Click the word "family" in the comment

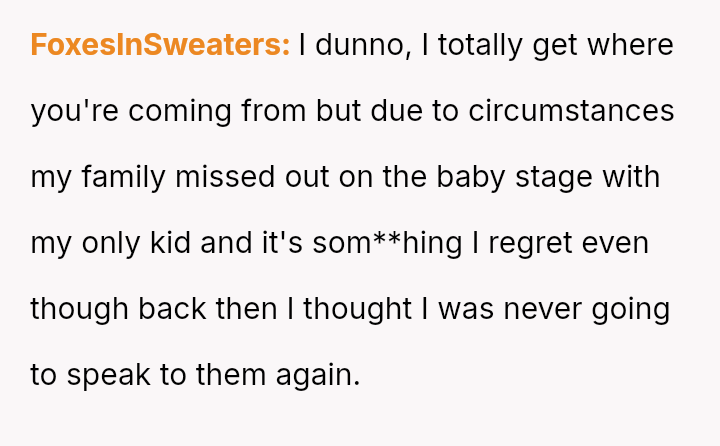(124, 178)
